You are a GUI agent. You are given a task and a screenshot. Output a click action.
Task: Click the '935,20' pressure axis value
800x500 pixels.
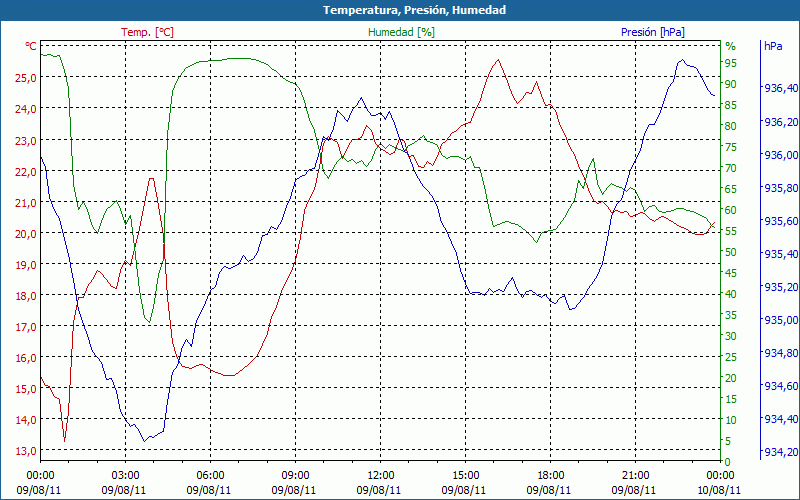(x=781, y=287)
